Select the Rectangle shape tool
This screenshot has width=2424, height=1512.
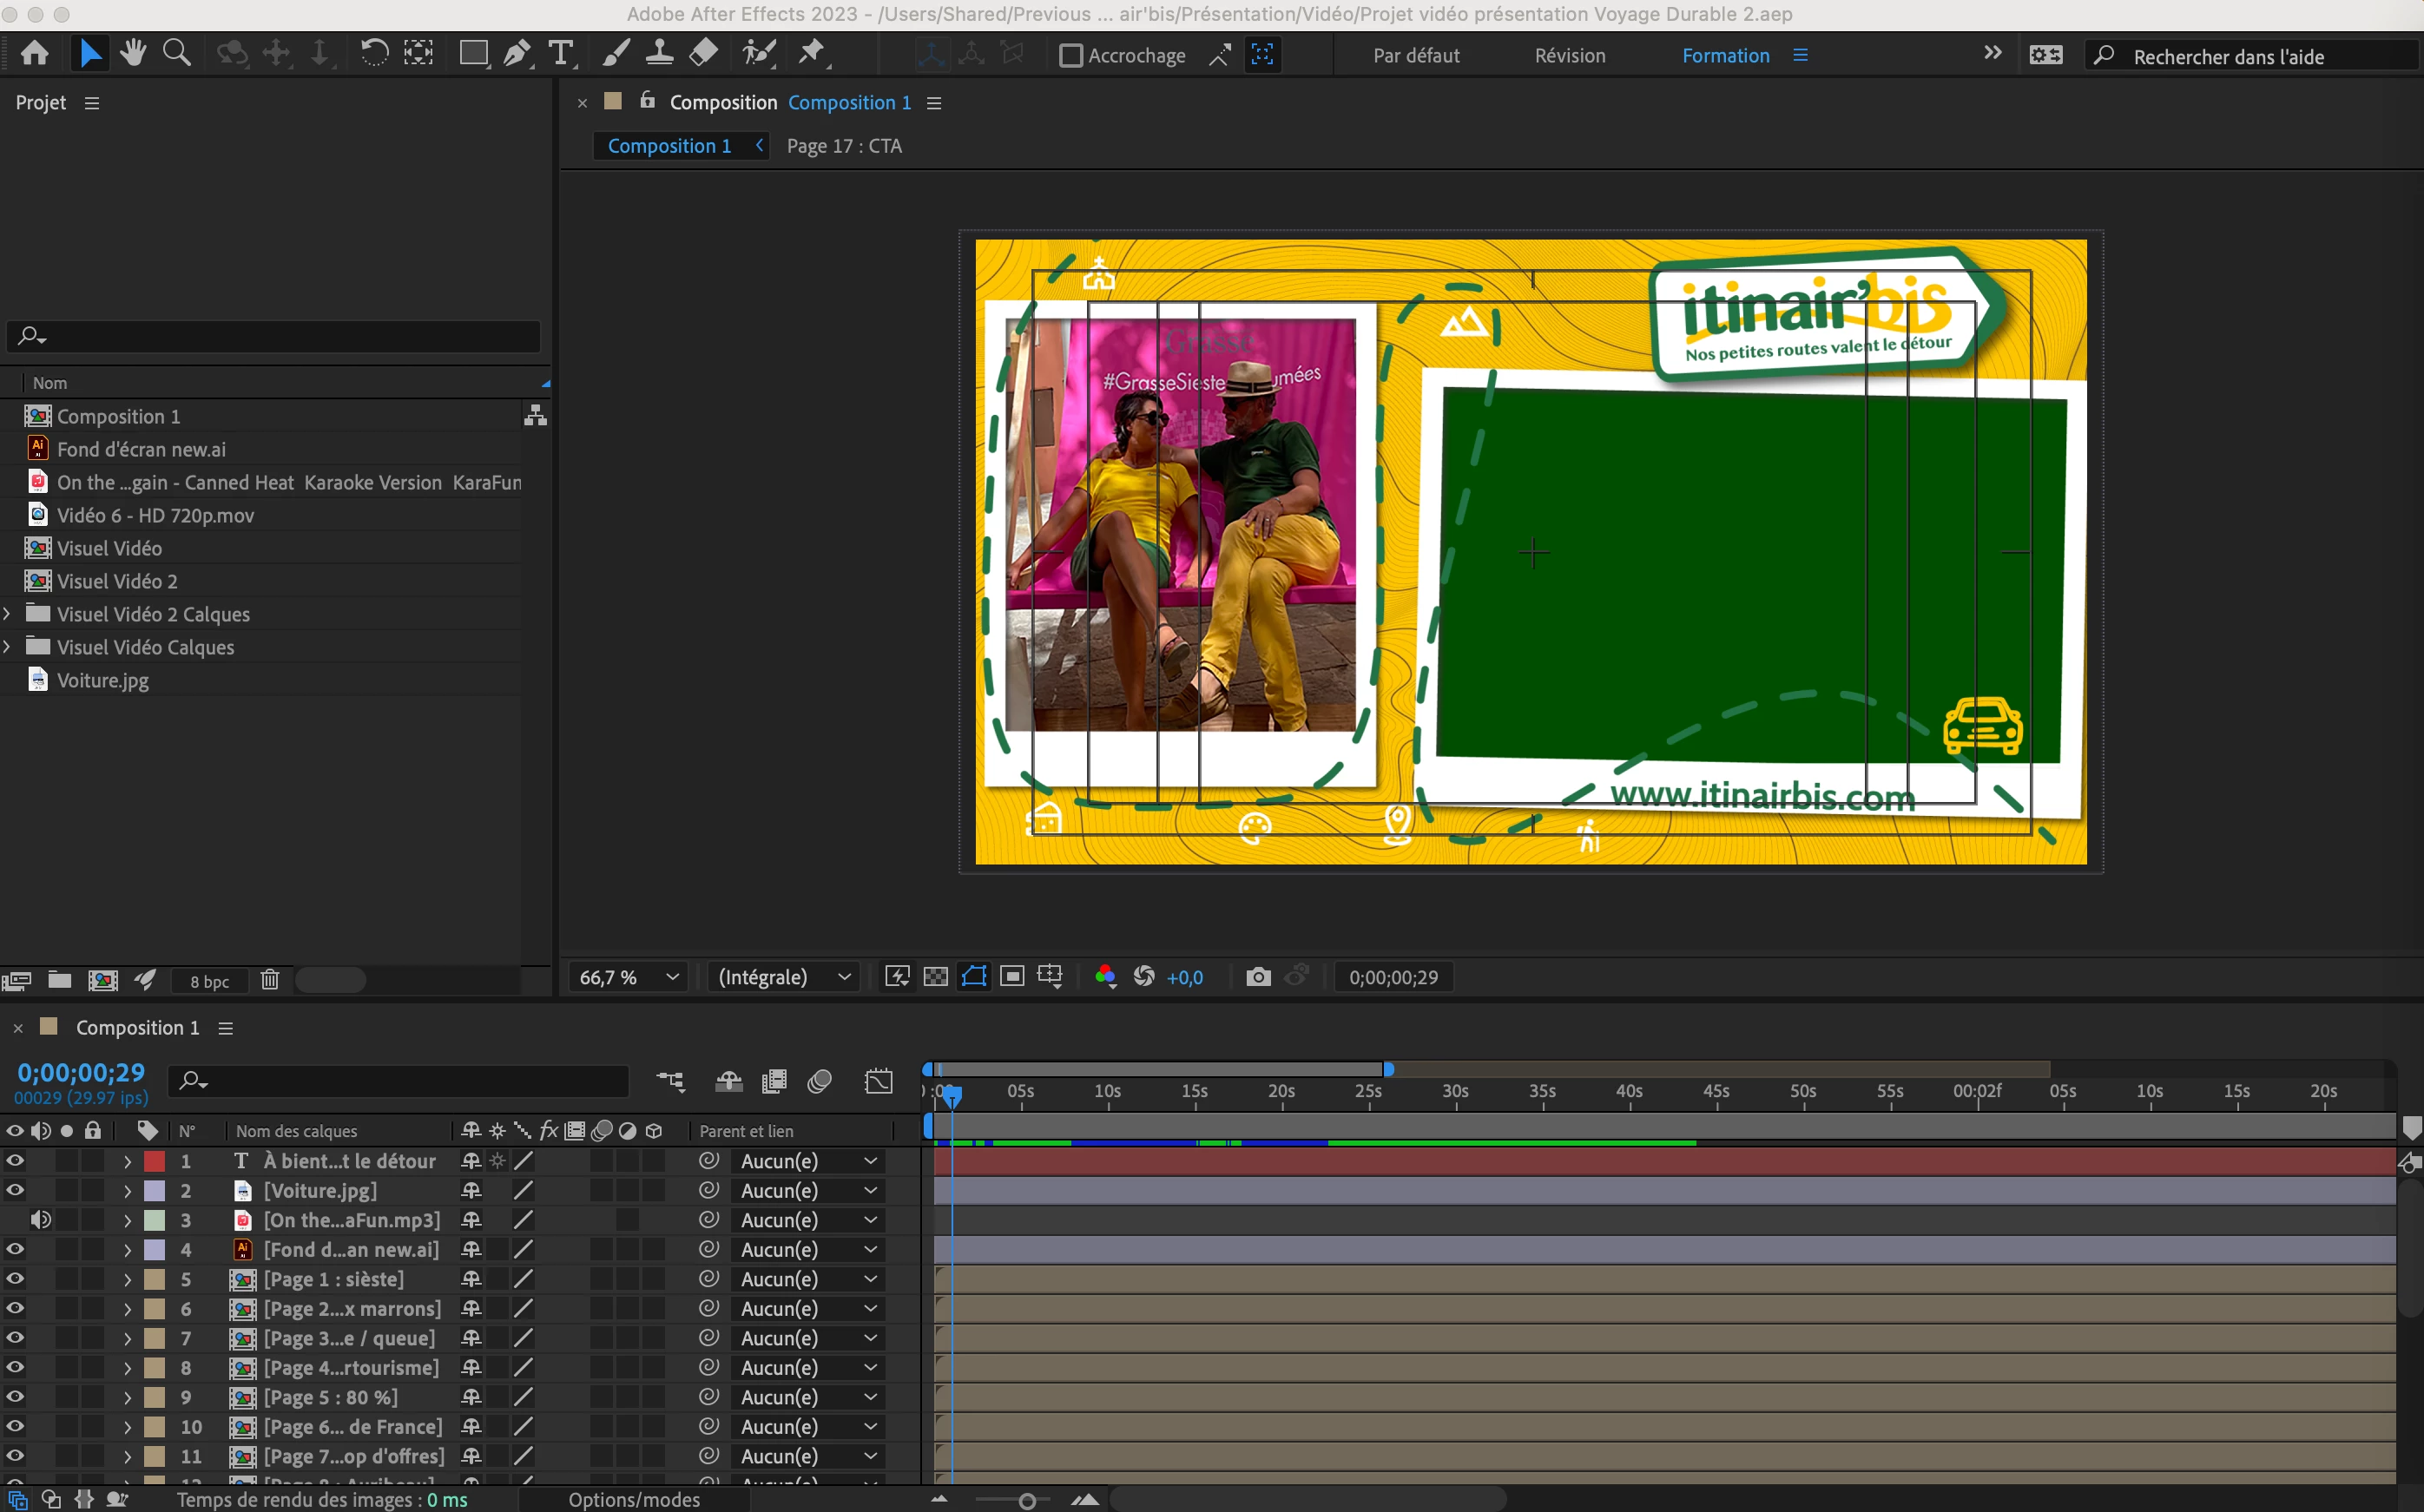click(472, 53)
